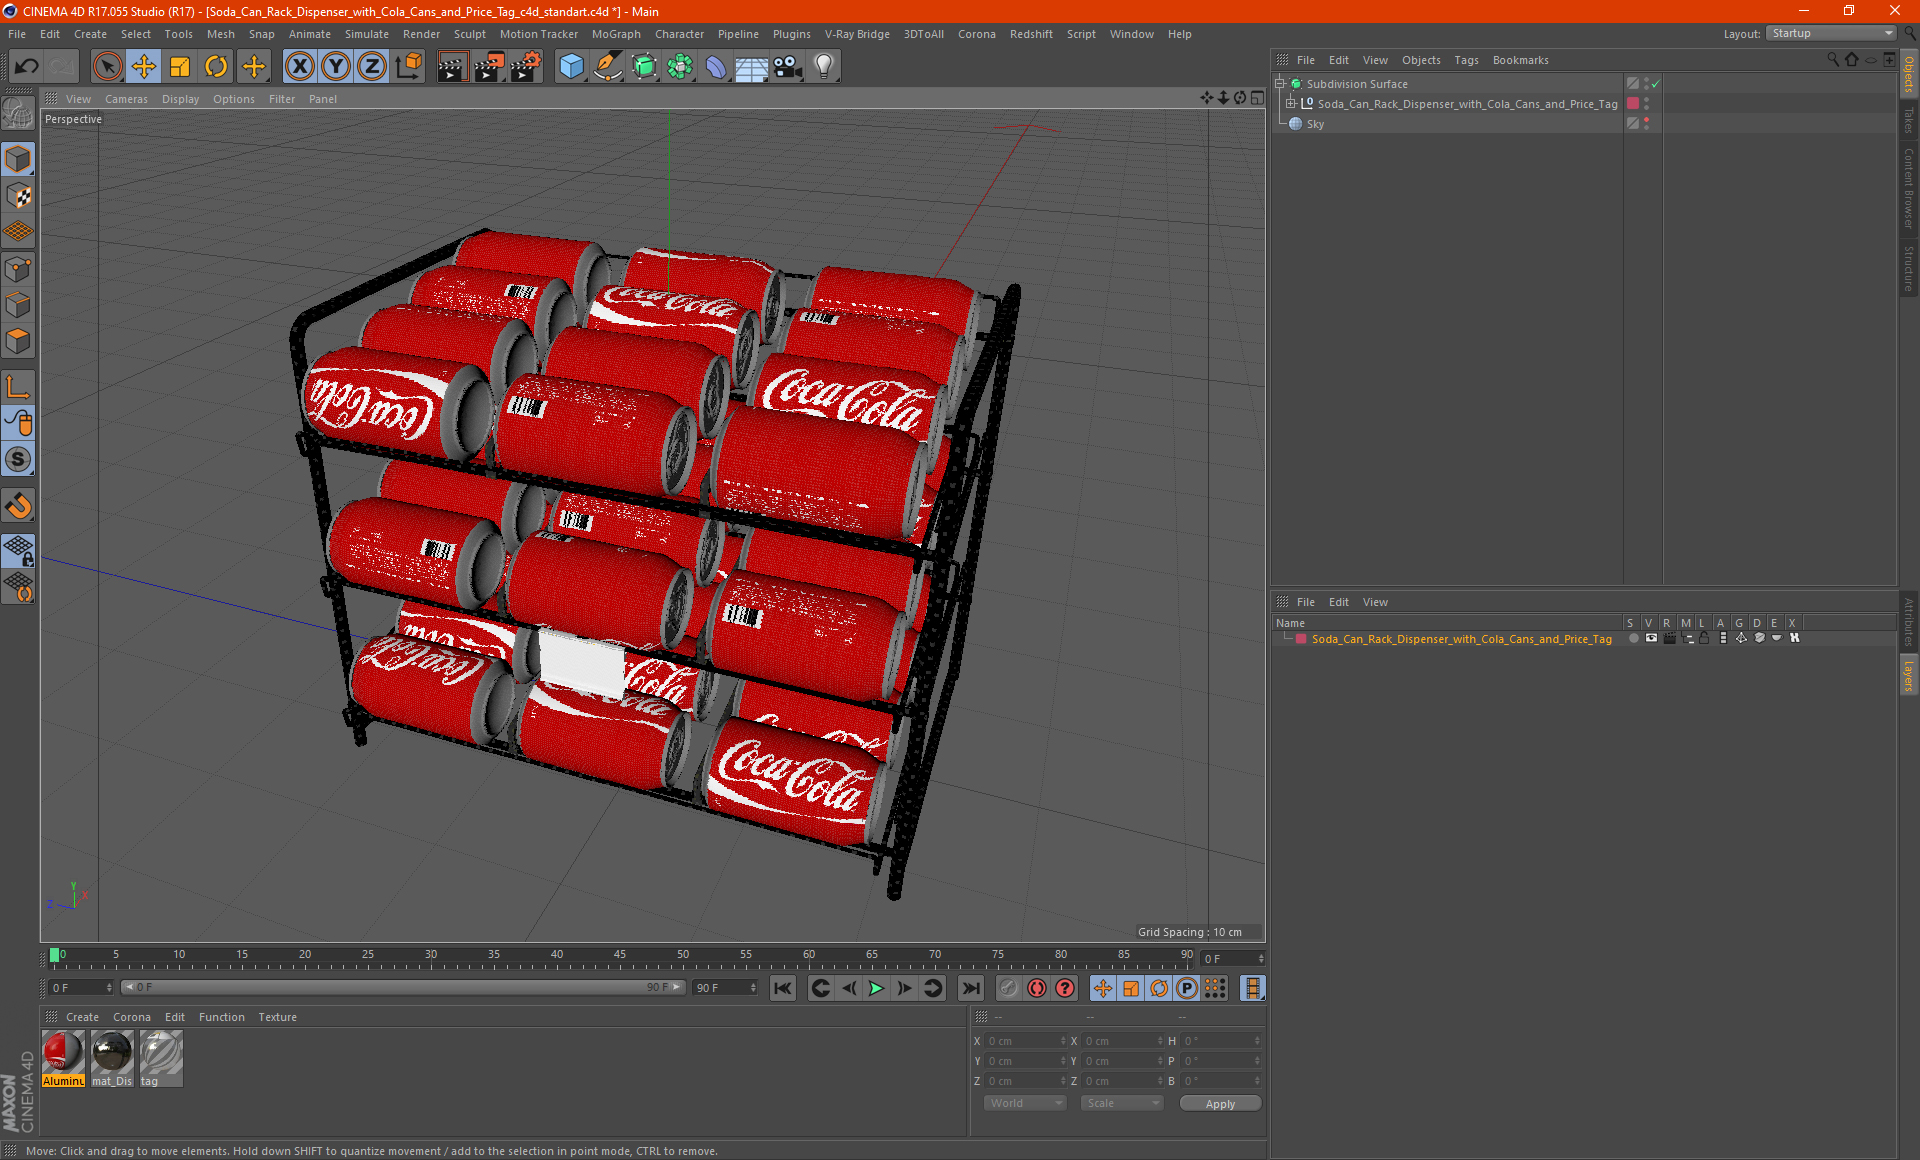Switch to Points mode
The height and width of the screenshot is (1160, 1920).
point(18,269)
